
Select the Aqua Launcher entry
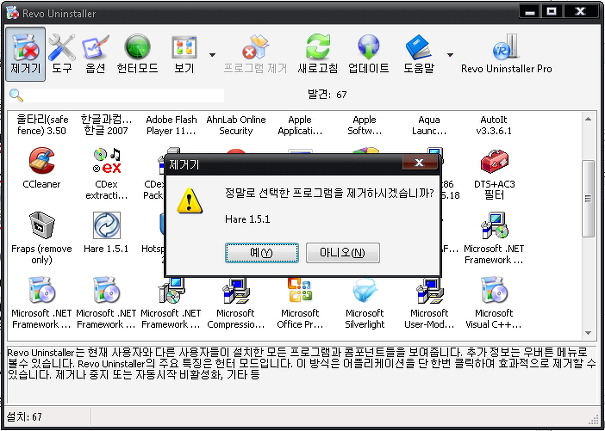click(x=429, y=125)
